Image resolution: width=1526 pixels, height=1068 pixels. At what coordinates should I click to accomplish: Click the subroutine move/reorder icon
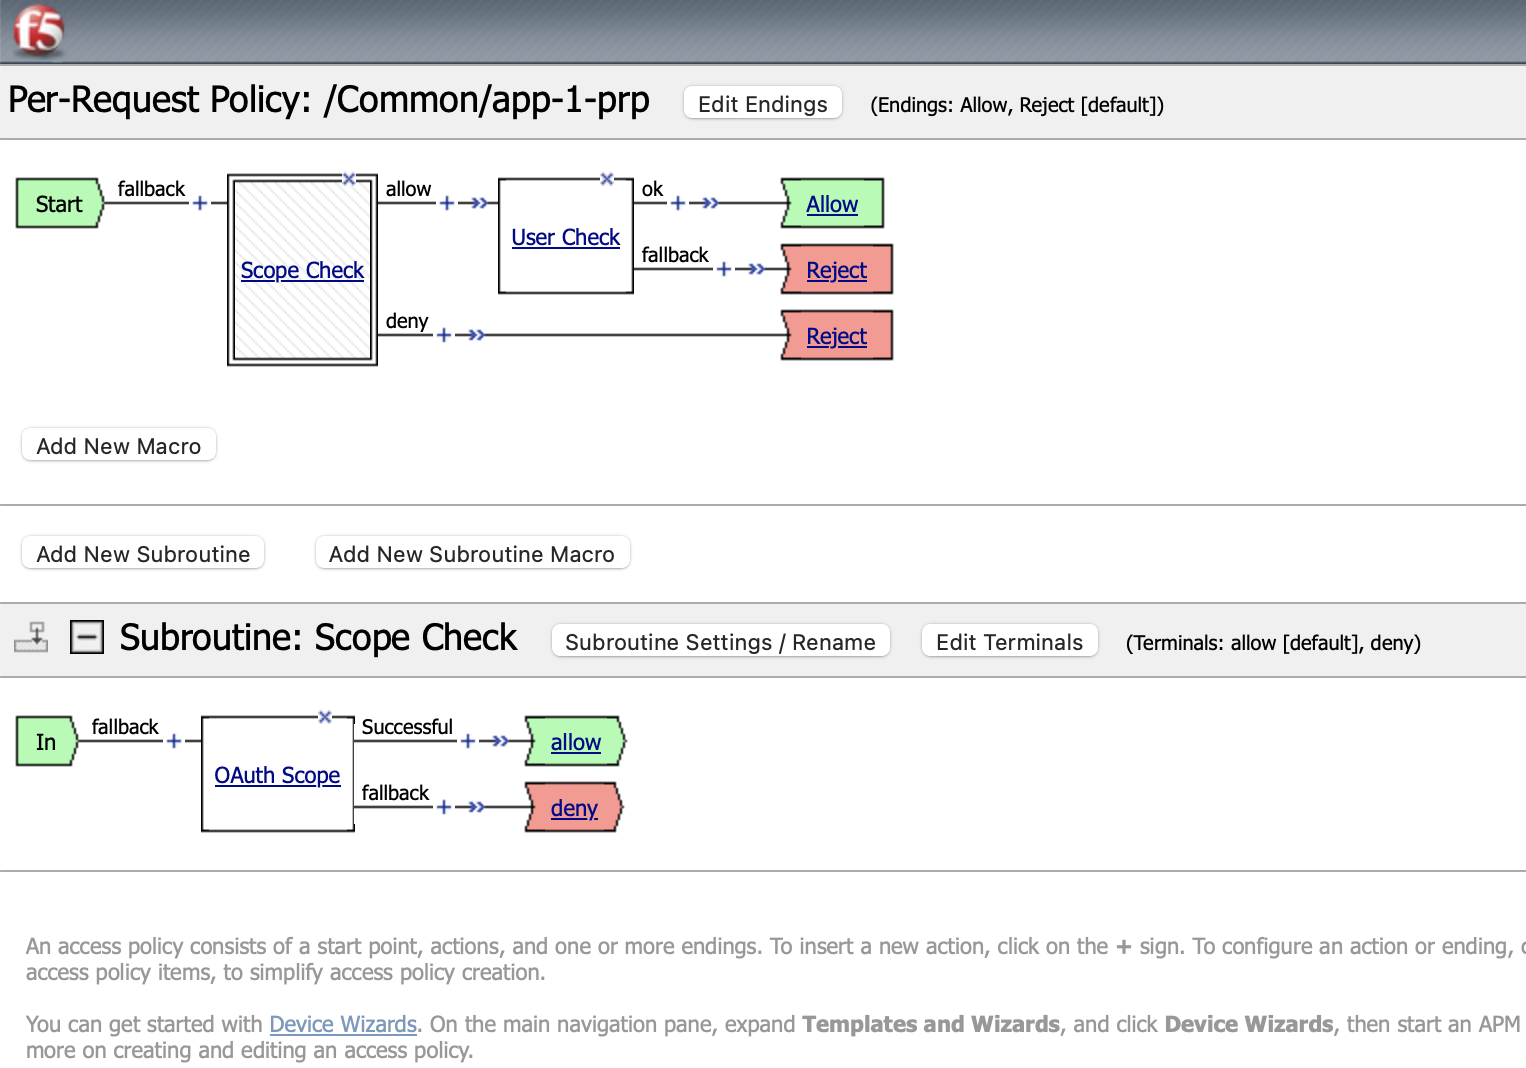pos(31,637)
